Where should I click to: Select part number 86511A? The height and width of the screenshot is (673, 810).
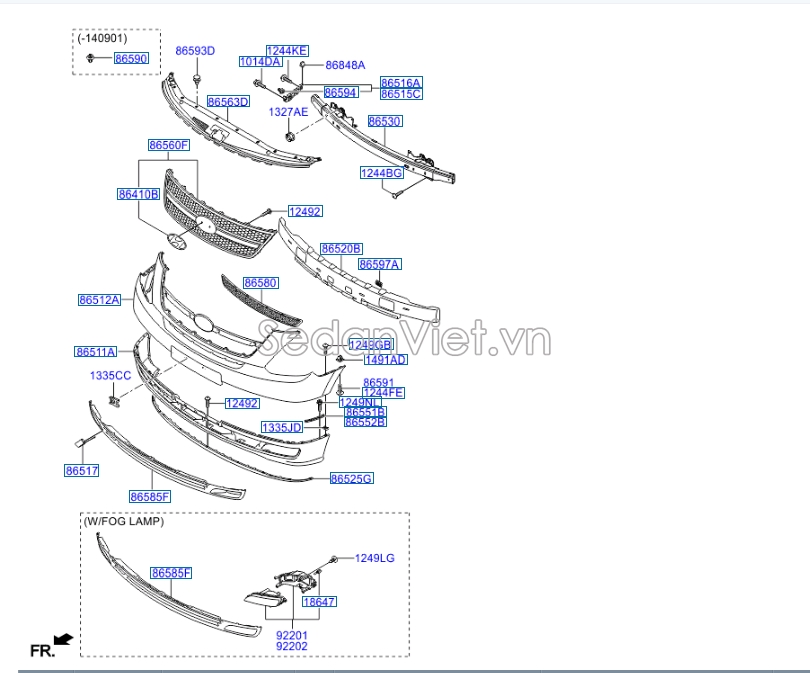coord(96,351)
